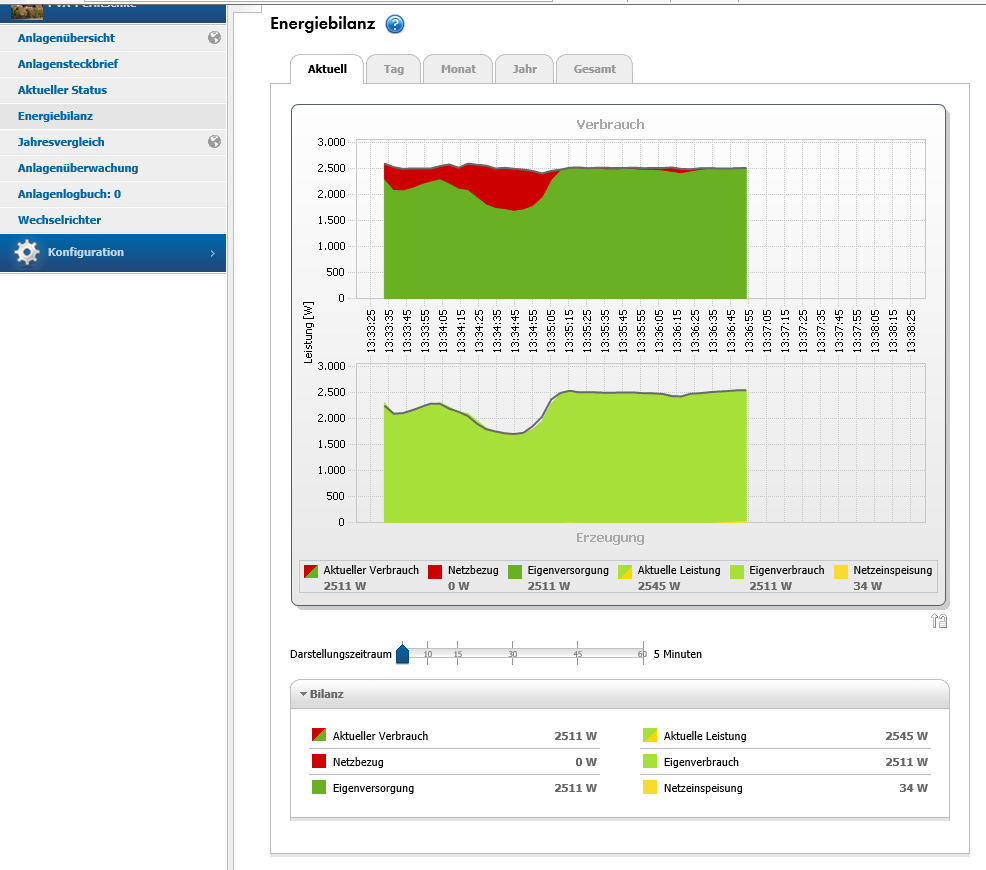Expand the Konfiguration menu arrow
This screenshot has height=870, width=986.
212,254
